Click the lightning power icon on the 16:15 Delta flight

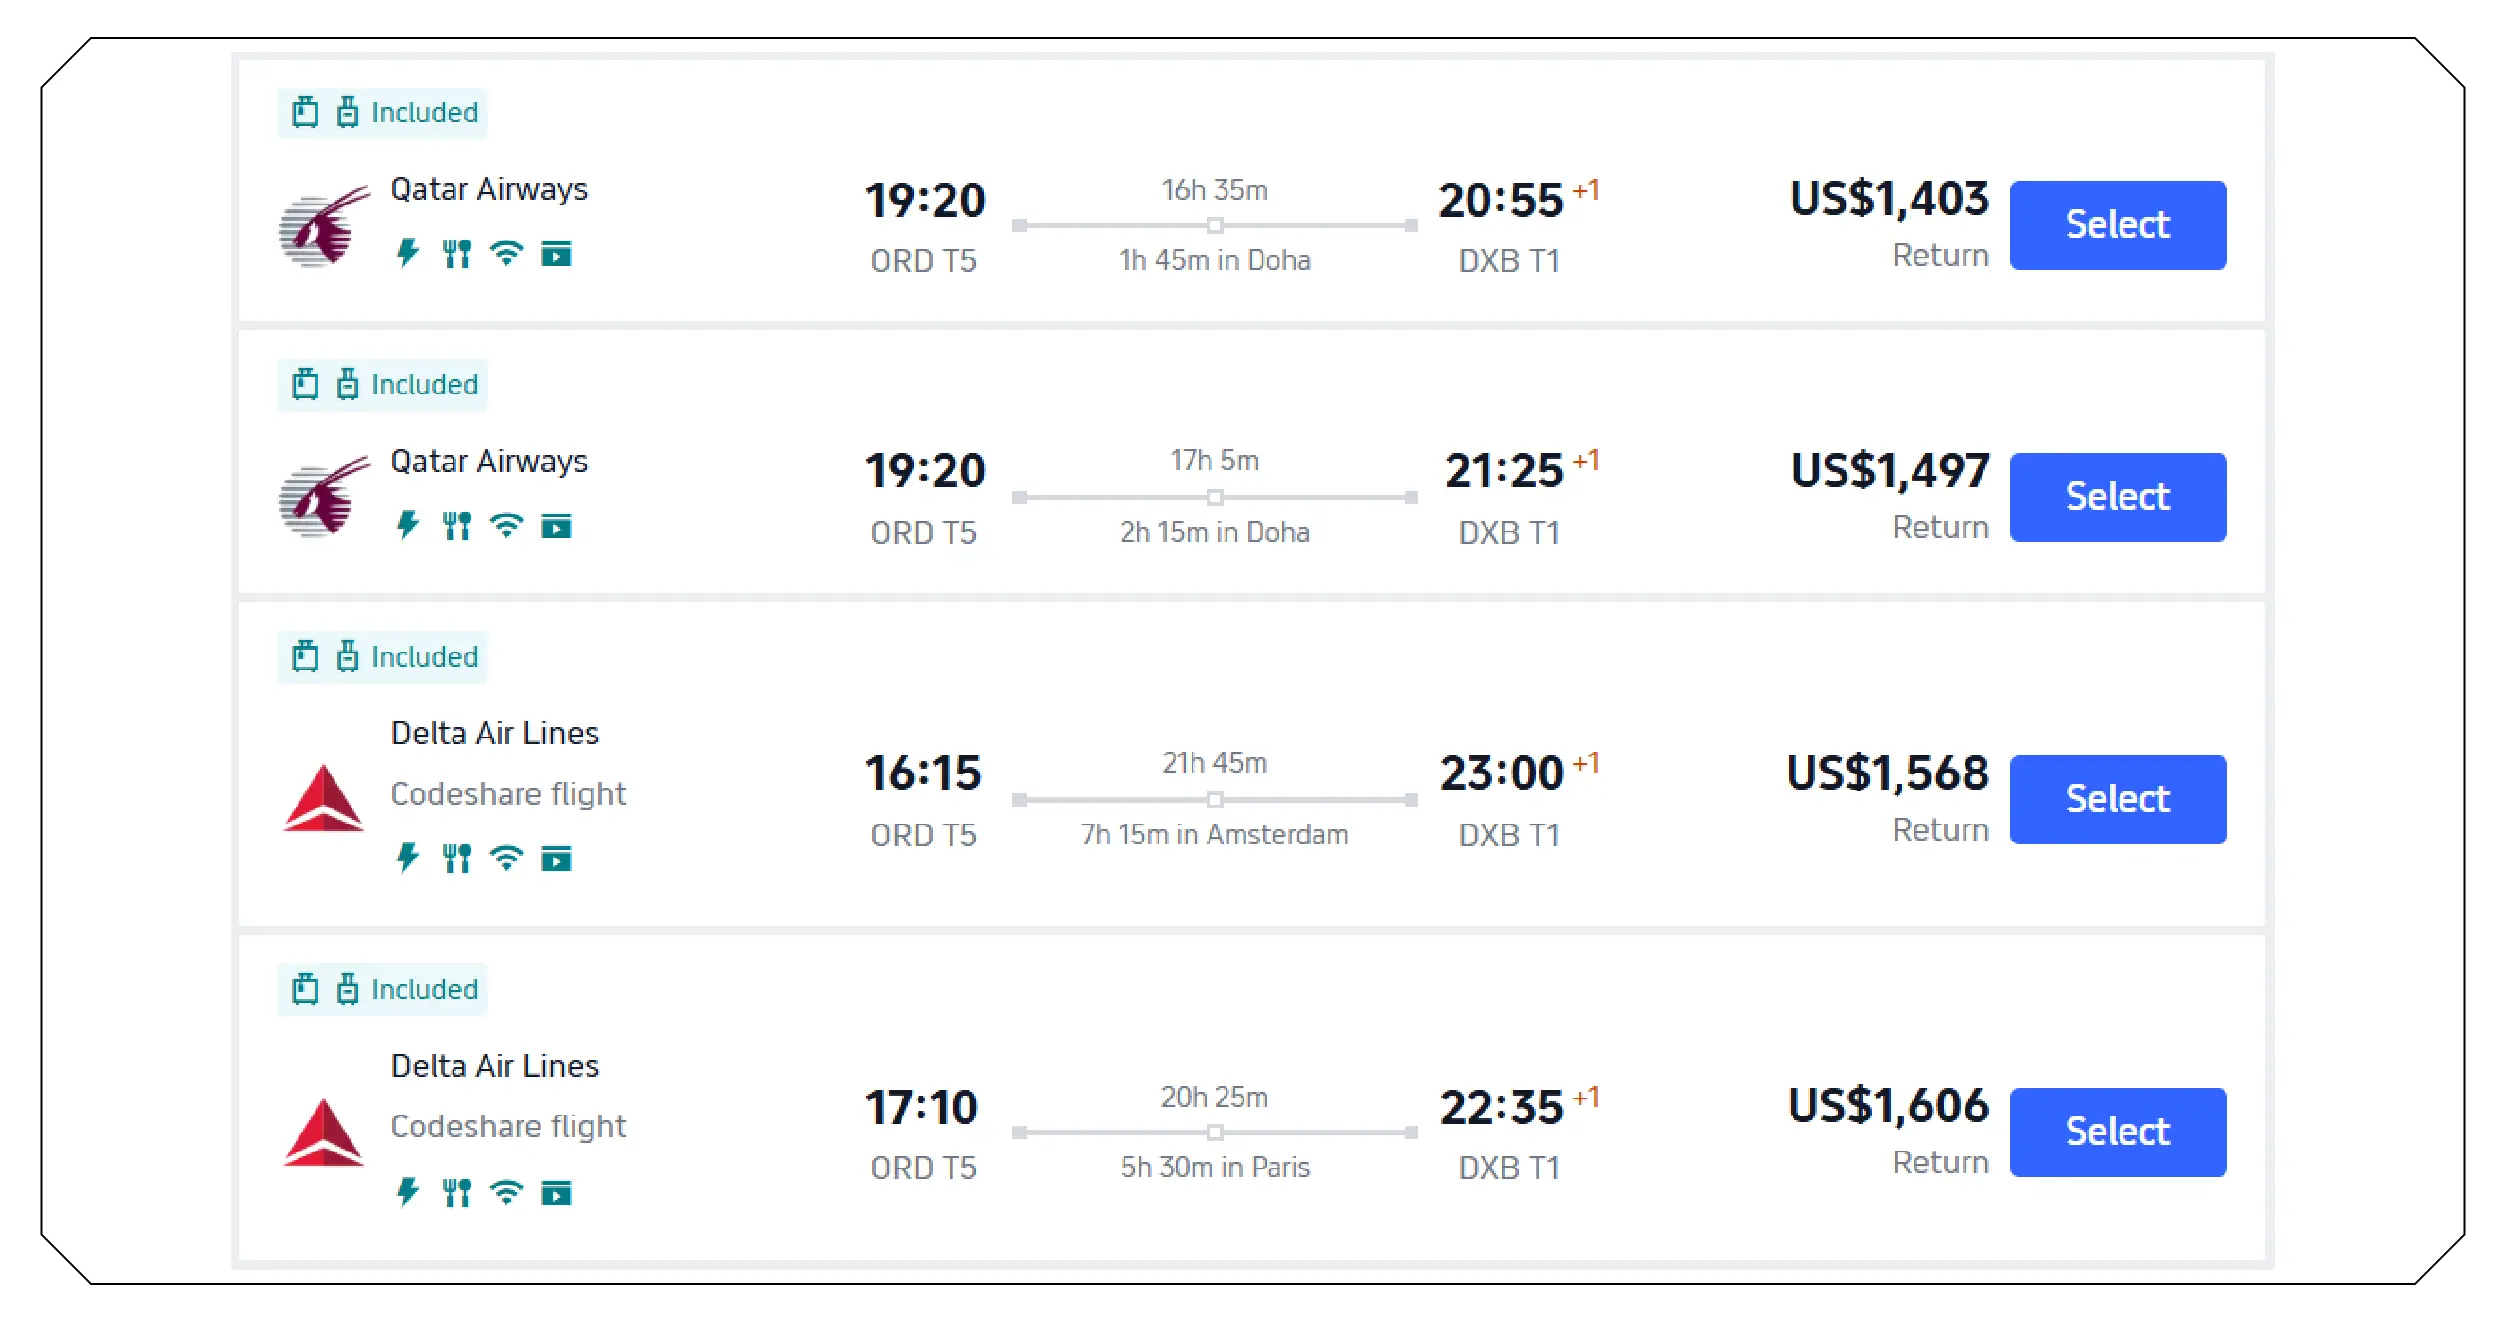tap(406, 857)
